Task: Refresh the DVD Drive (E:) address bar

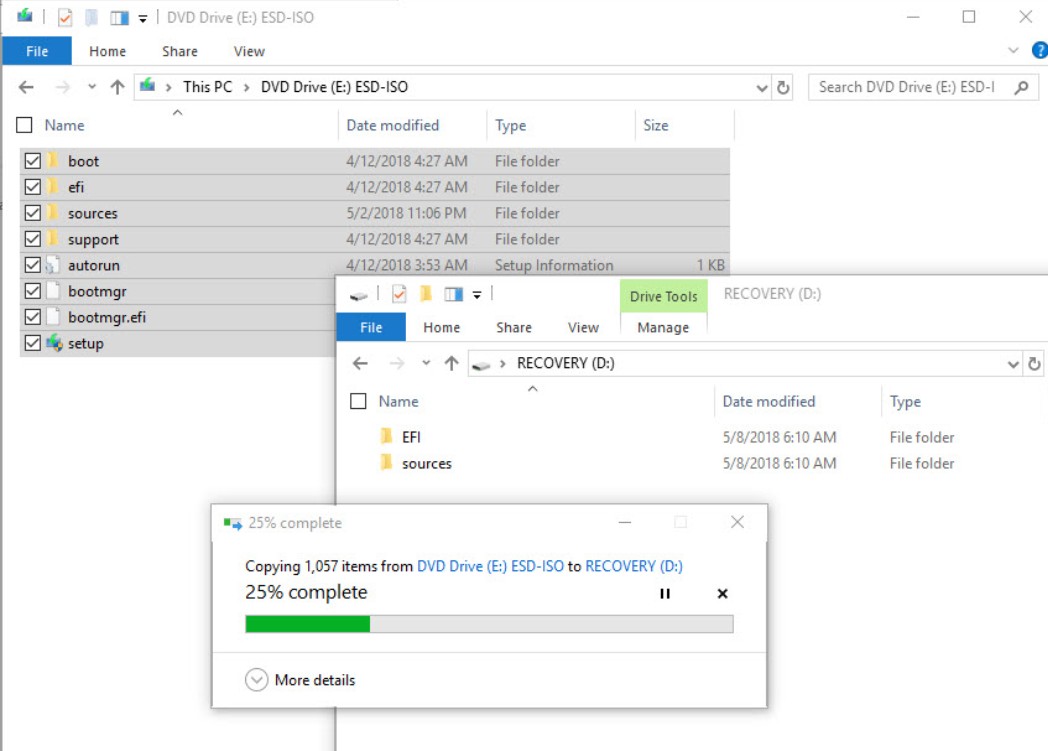Action: click(x=784, y=88)
